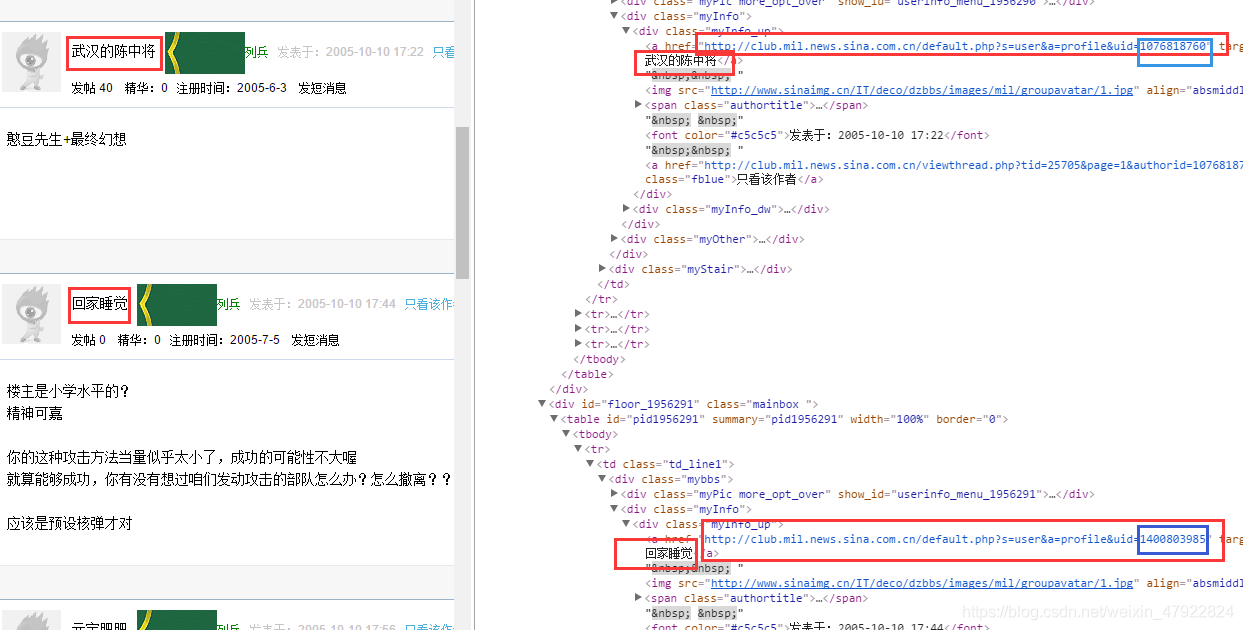Click the rank badge image beside 武汉的陈中将
The height and width of the screenshot is (630, 1243).
point(204,52)
